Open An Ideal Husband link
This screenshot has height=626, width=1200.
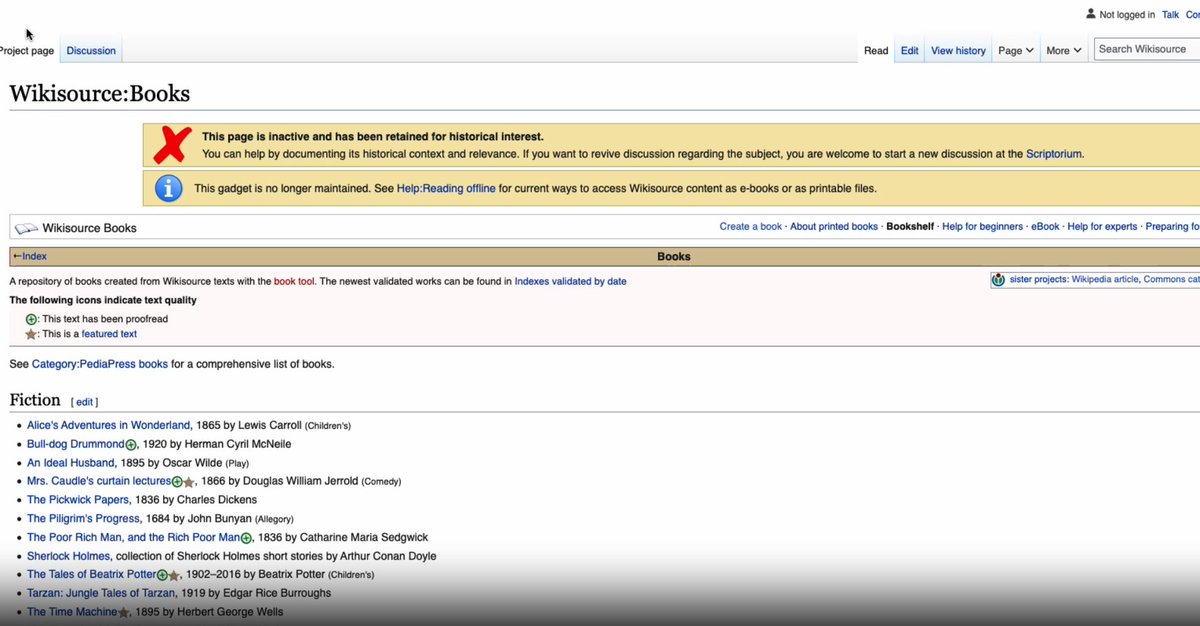71,463
